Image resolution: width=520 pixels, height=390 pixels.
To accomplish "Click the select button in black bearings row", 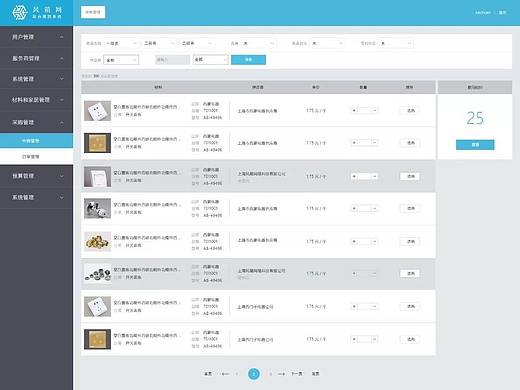I will (410, 274).
